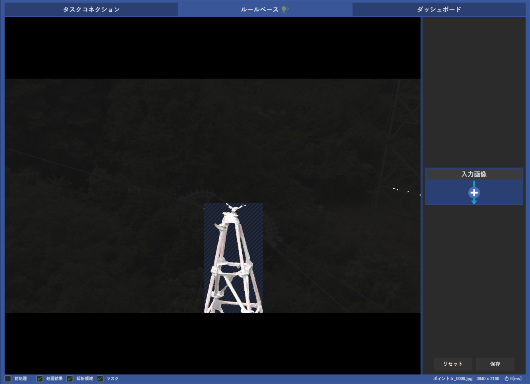Click the cyan down arrow below the plus
Screen dimensions: 530x384
click(x=474, y=201)
